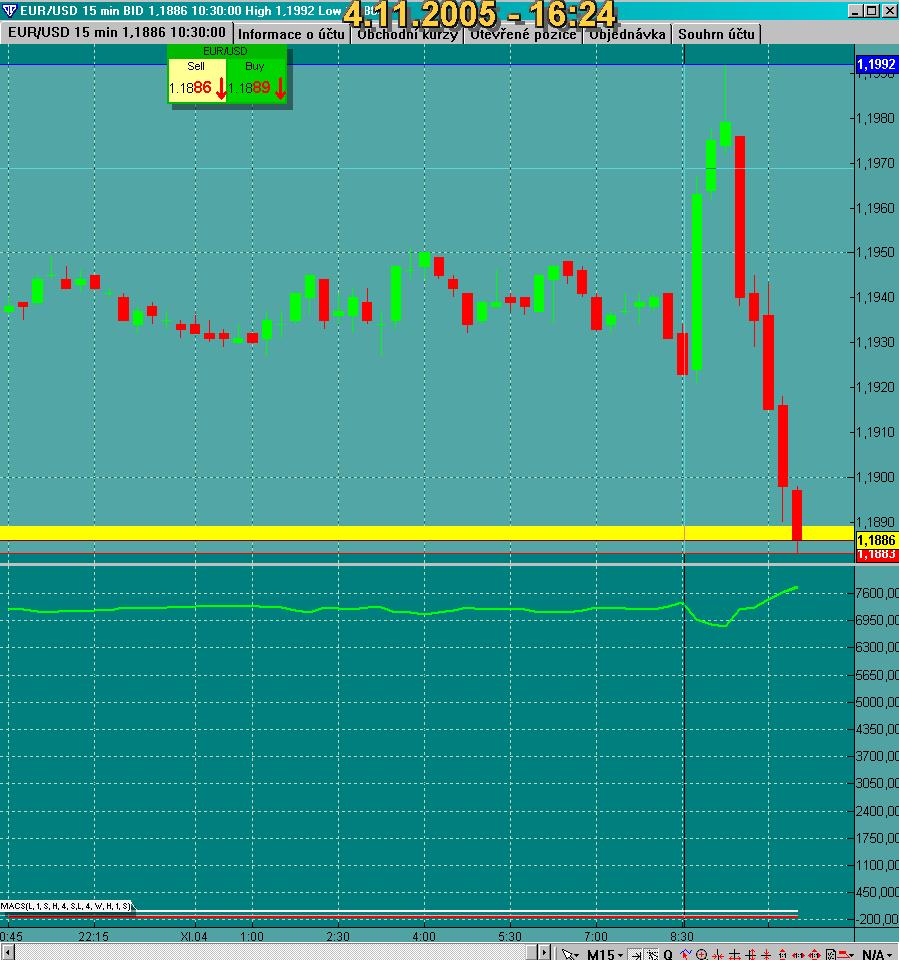899x960 pixels.
Task: Expand the N/A dropdown in toolbar
Action: [876, 954]
